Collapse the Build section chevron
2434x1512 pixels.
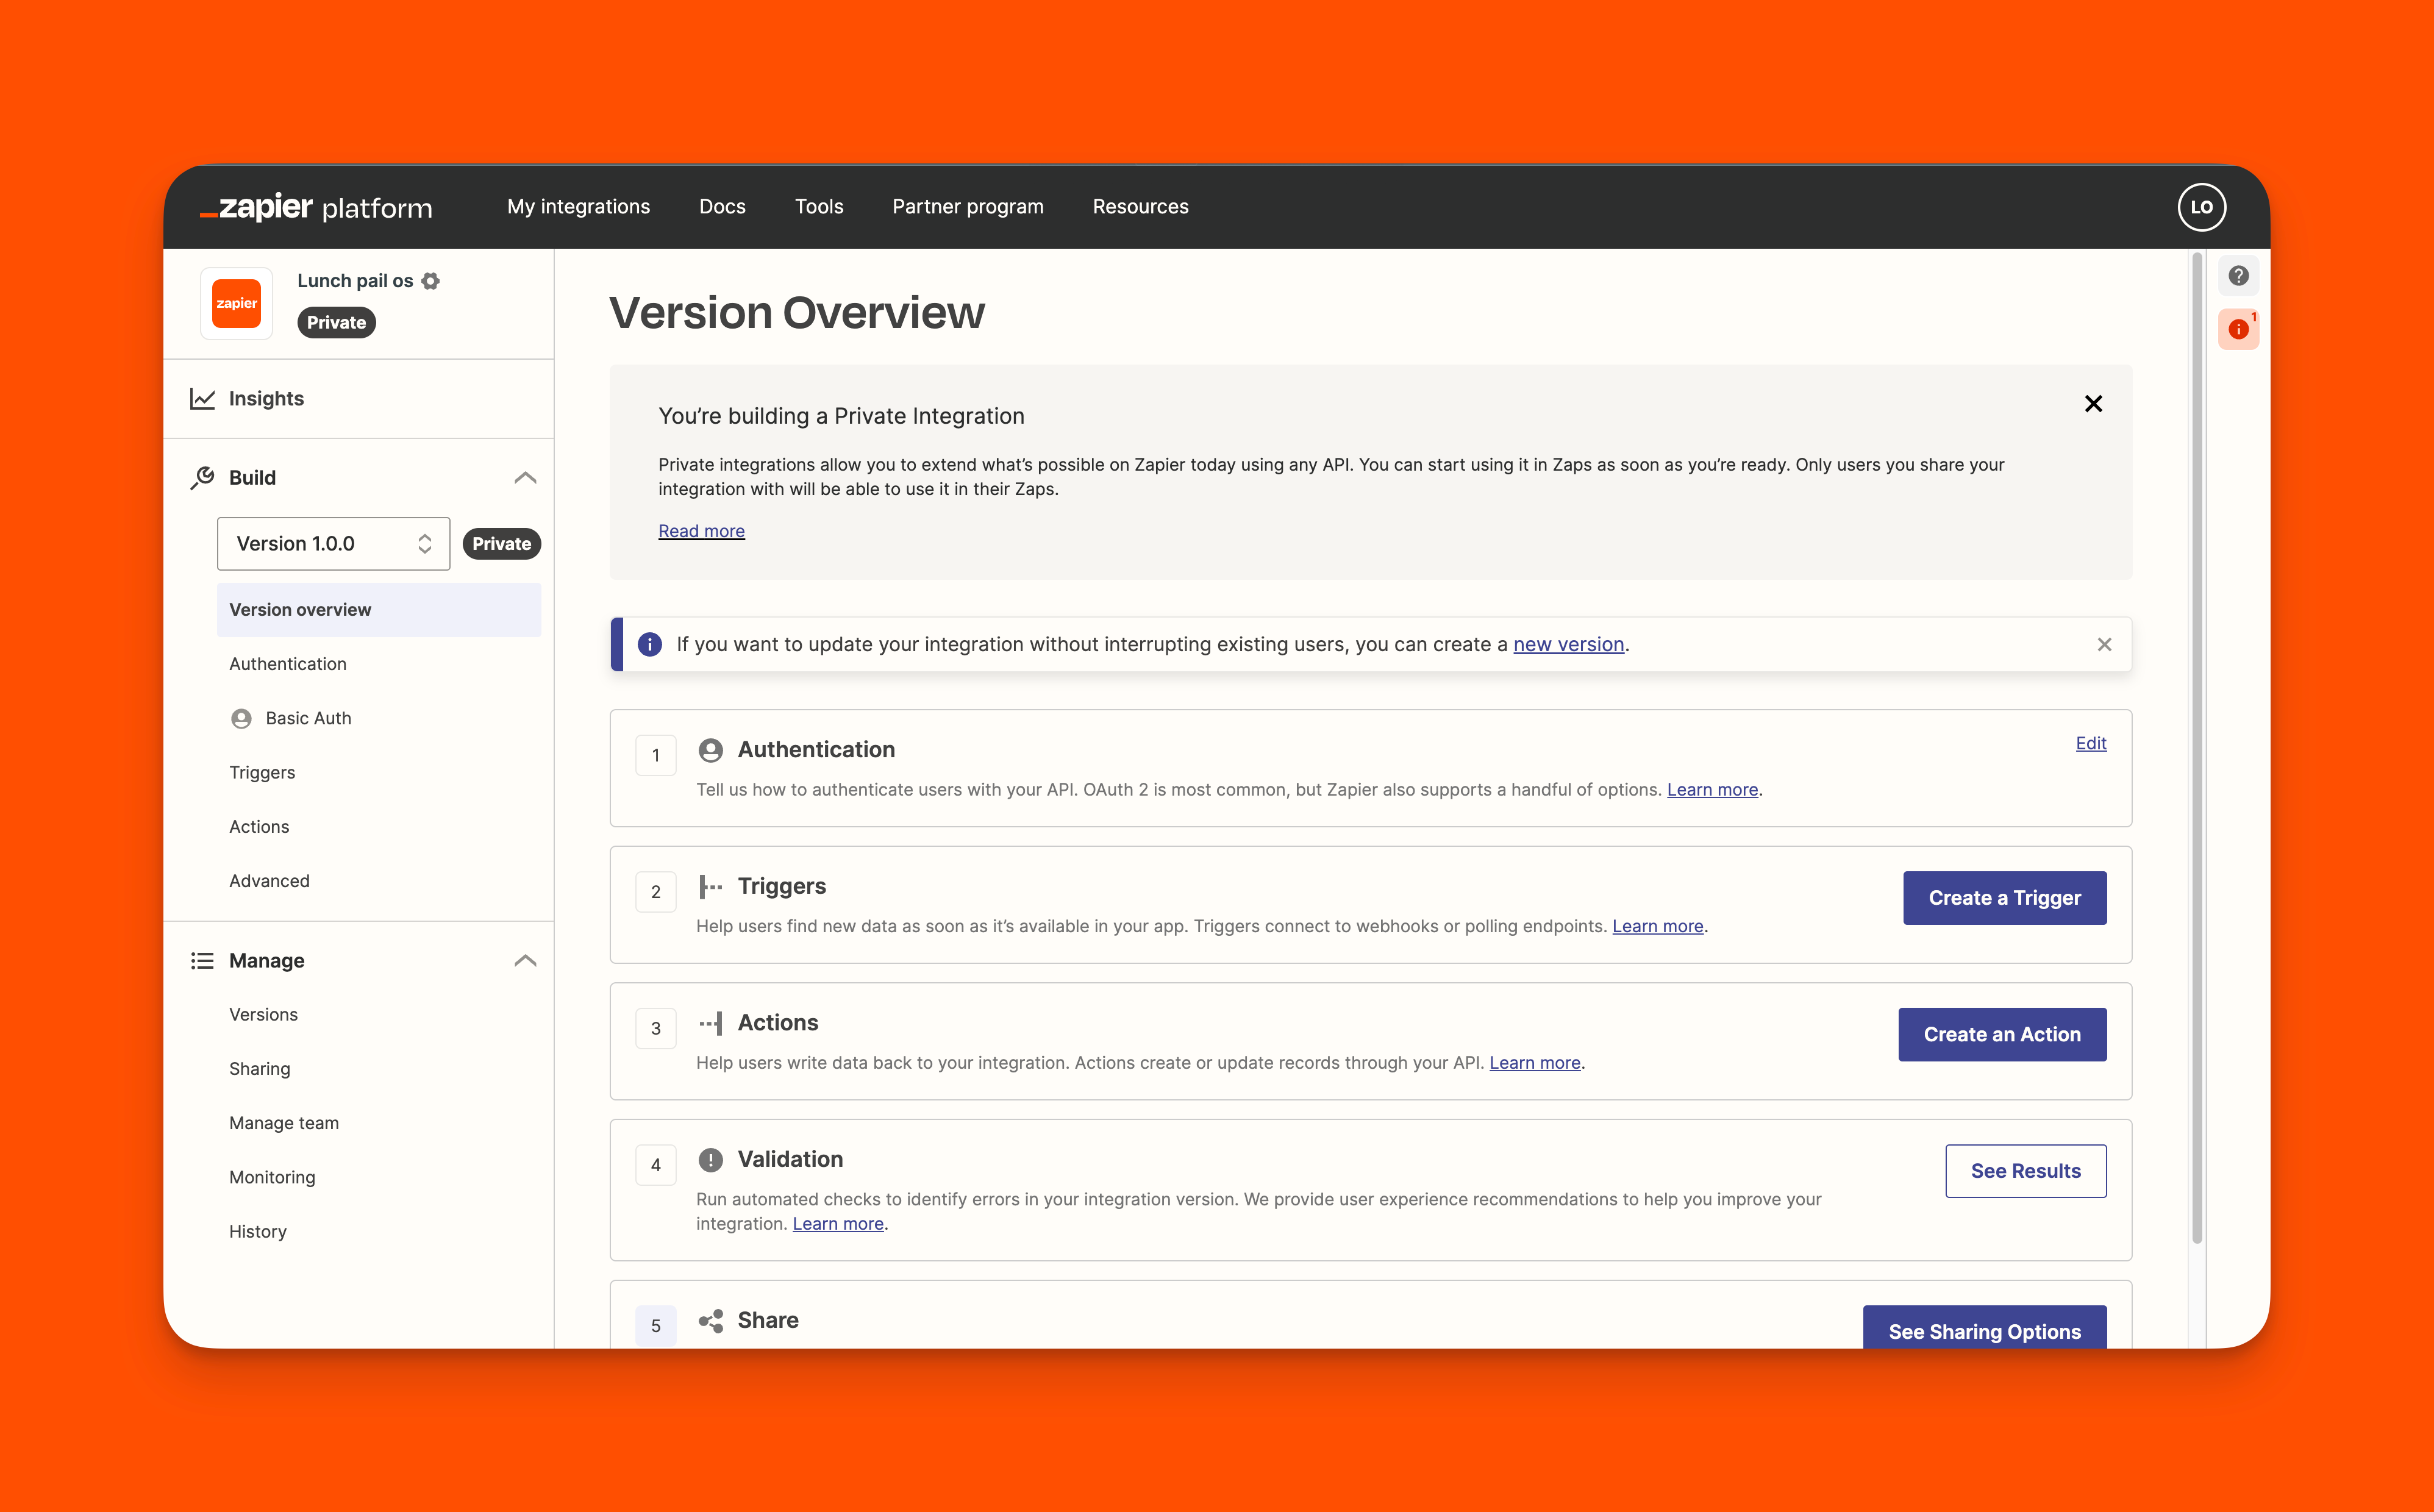pos(525,478)
